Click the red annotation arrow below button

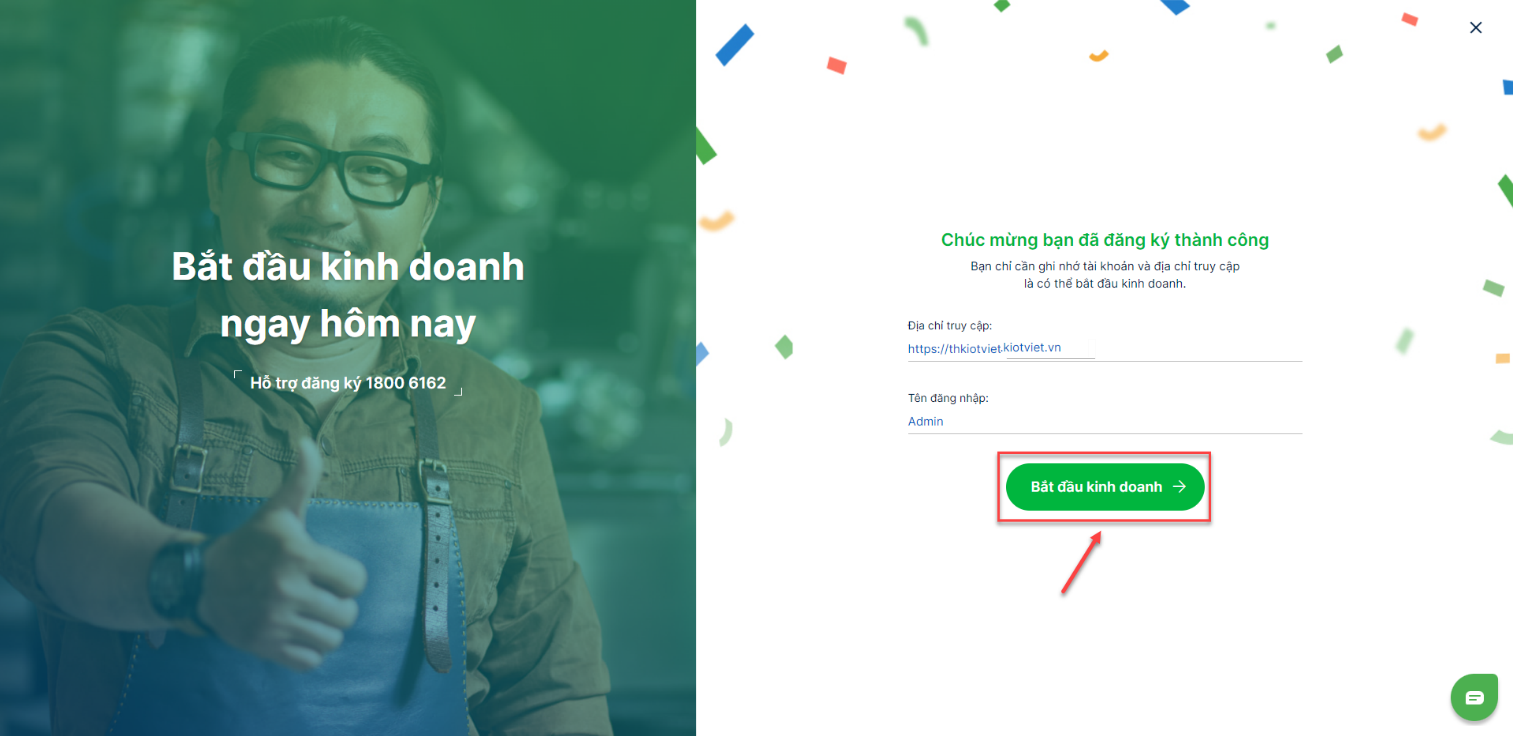(x=1081, y=563)
